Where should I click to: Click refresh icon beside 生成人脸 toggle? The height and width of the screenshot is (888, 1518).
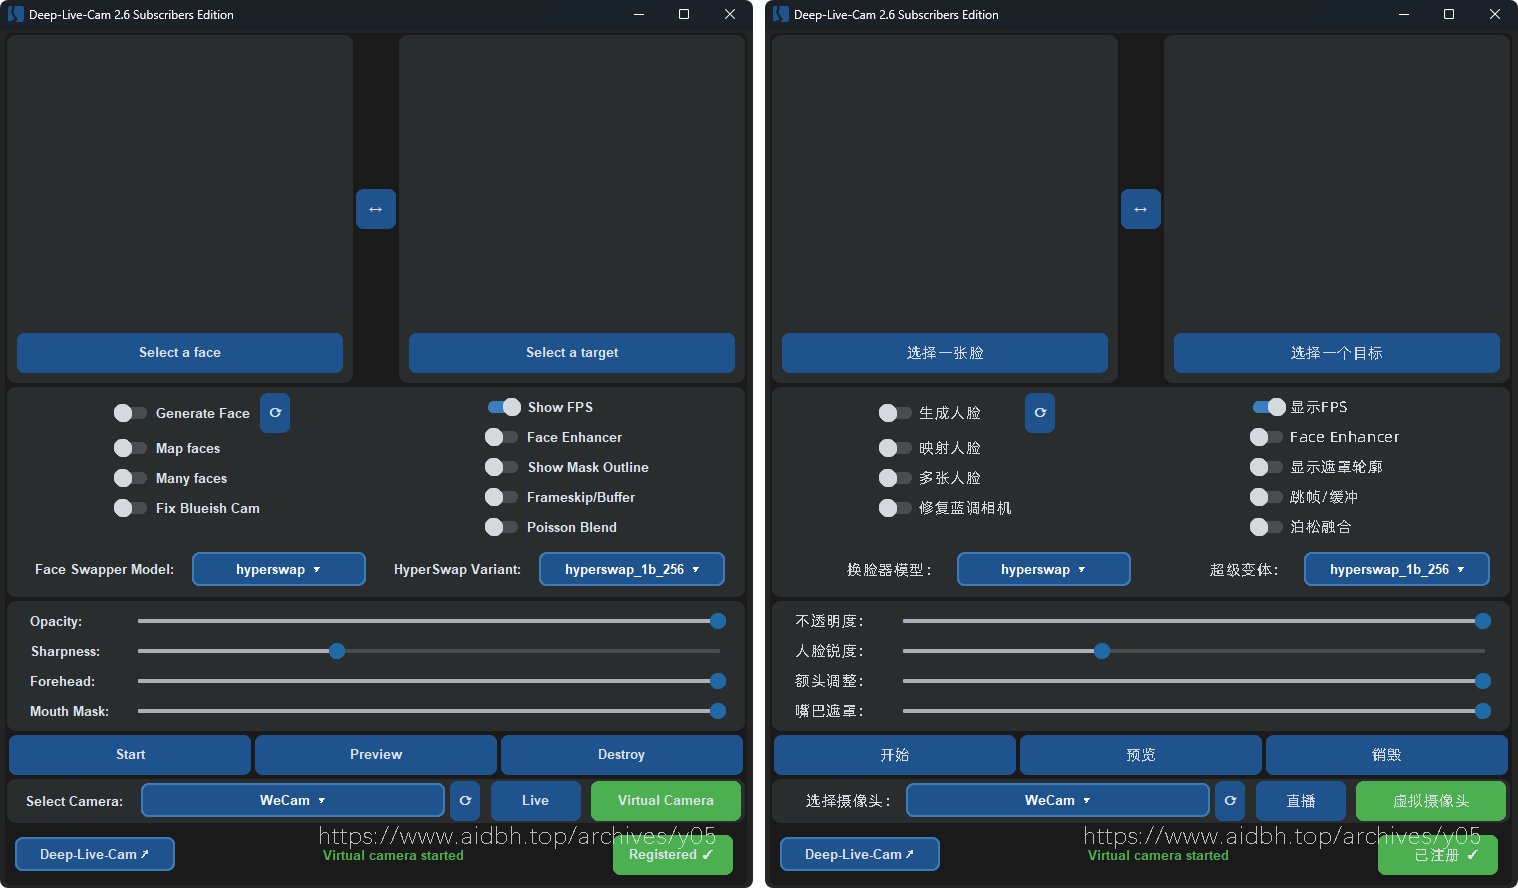pyautogui.click(x=1040, y=413)
